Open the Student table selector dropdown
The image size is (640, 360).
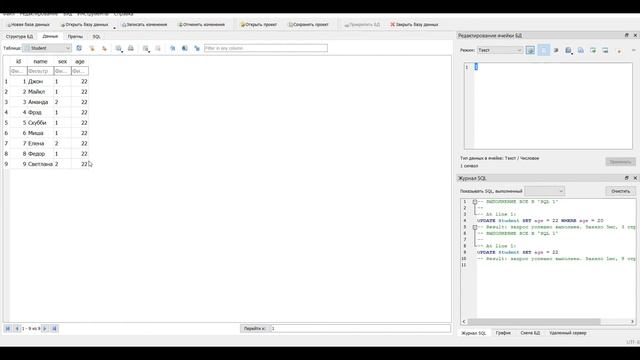tap(47, 48)
